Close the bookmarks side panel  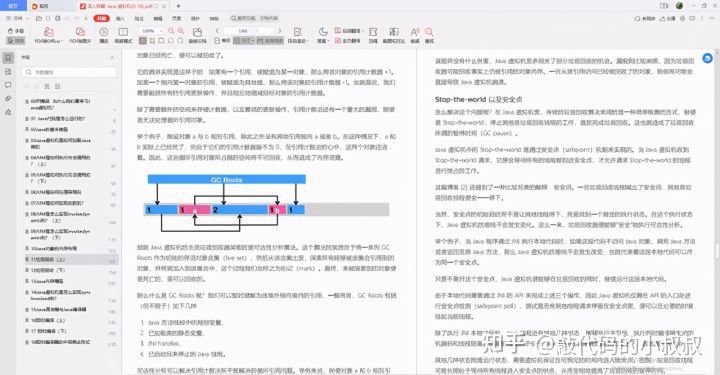(112, 57)
